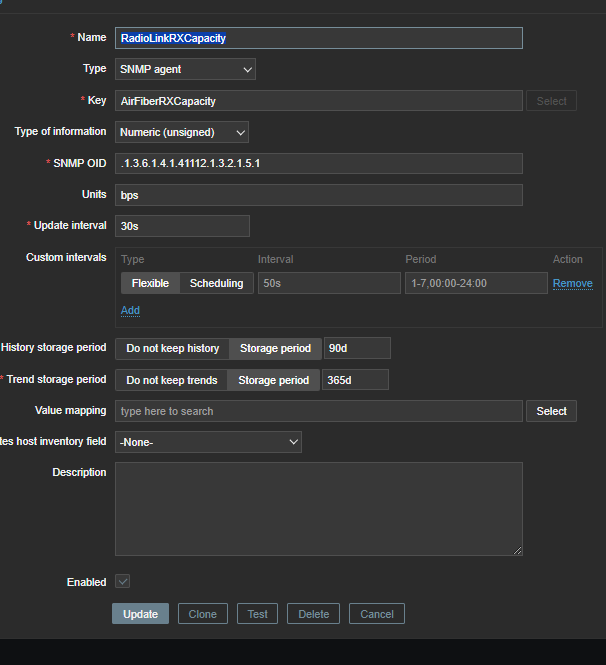This screenshot has width=606, height=665.
Task: Click the Clone button
Action: pyautogui.click(x=203, y=614)
